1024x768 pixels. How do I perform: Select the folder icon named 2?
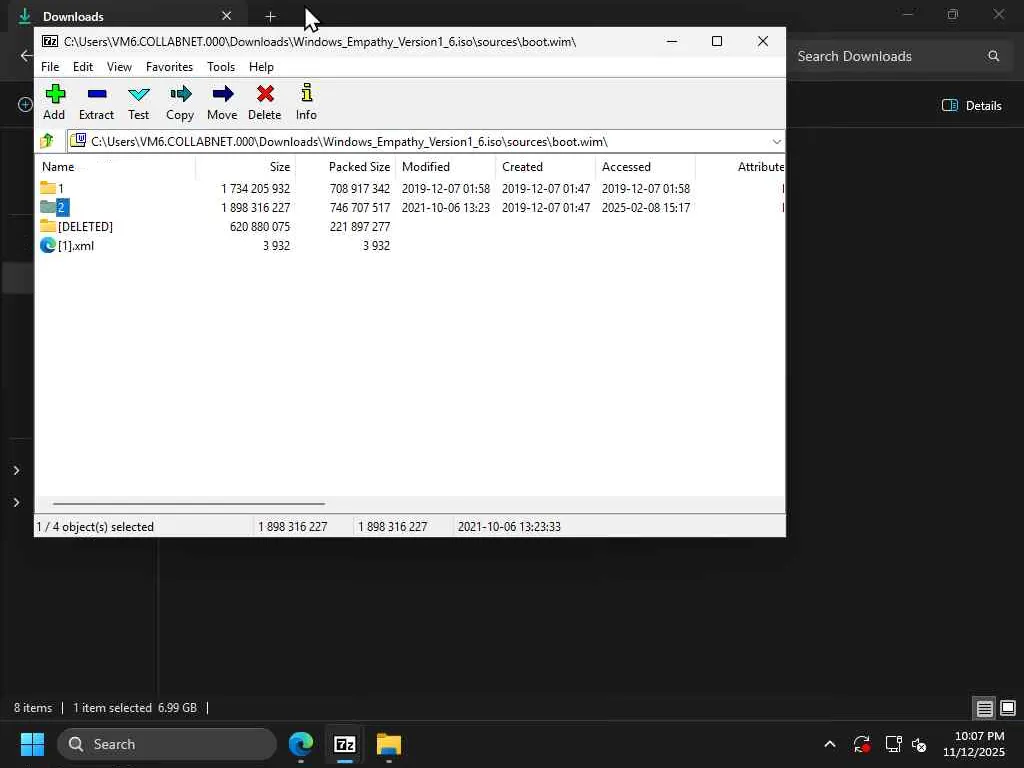[x=48, y=207]
